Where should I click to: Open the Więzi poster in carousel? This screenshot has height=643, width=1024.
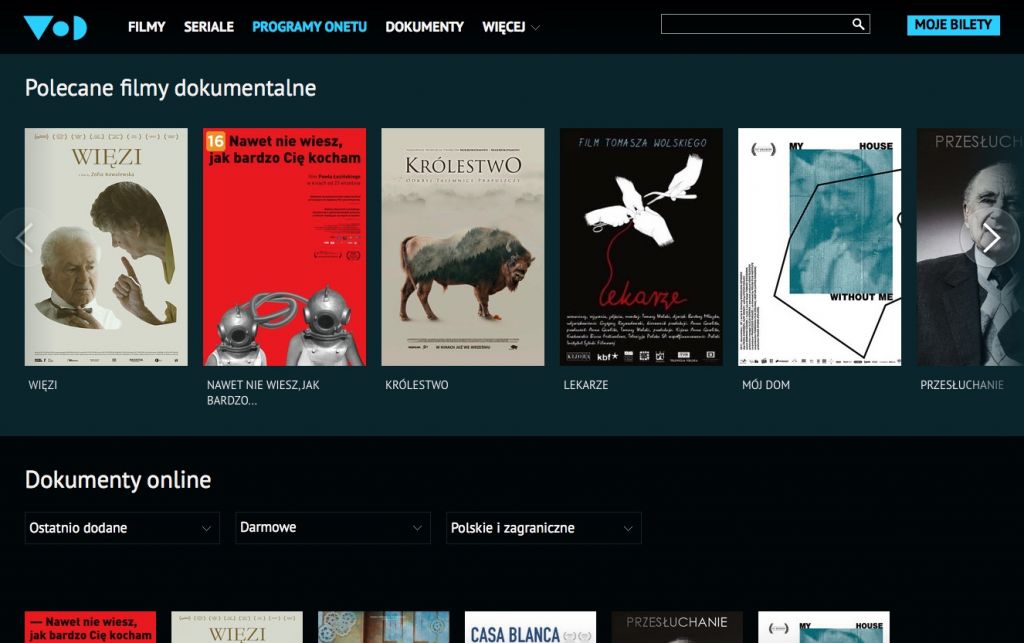point(106,247)
